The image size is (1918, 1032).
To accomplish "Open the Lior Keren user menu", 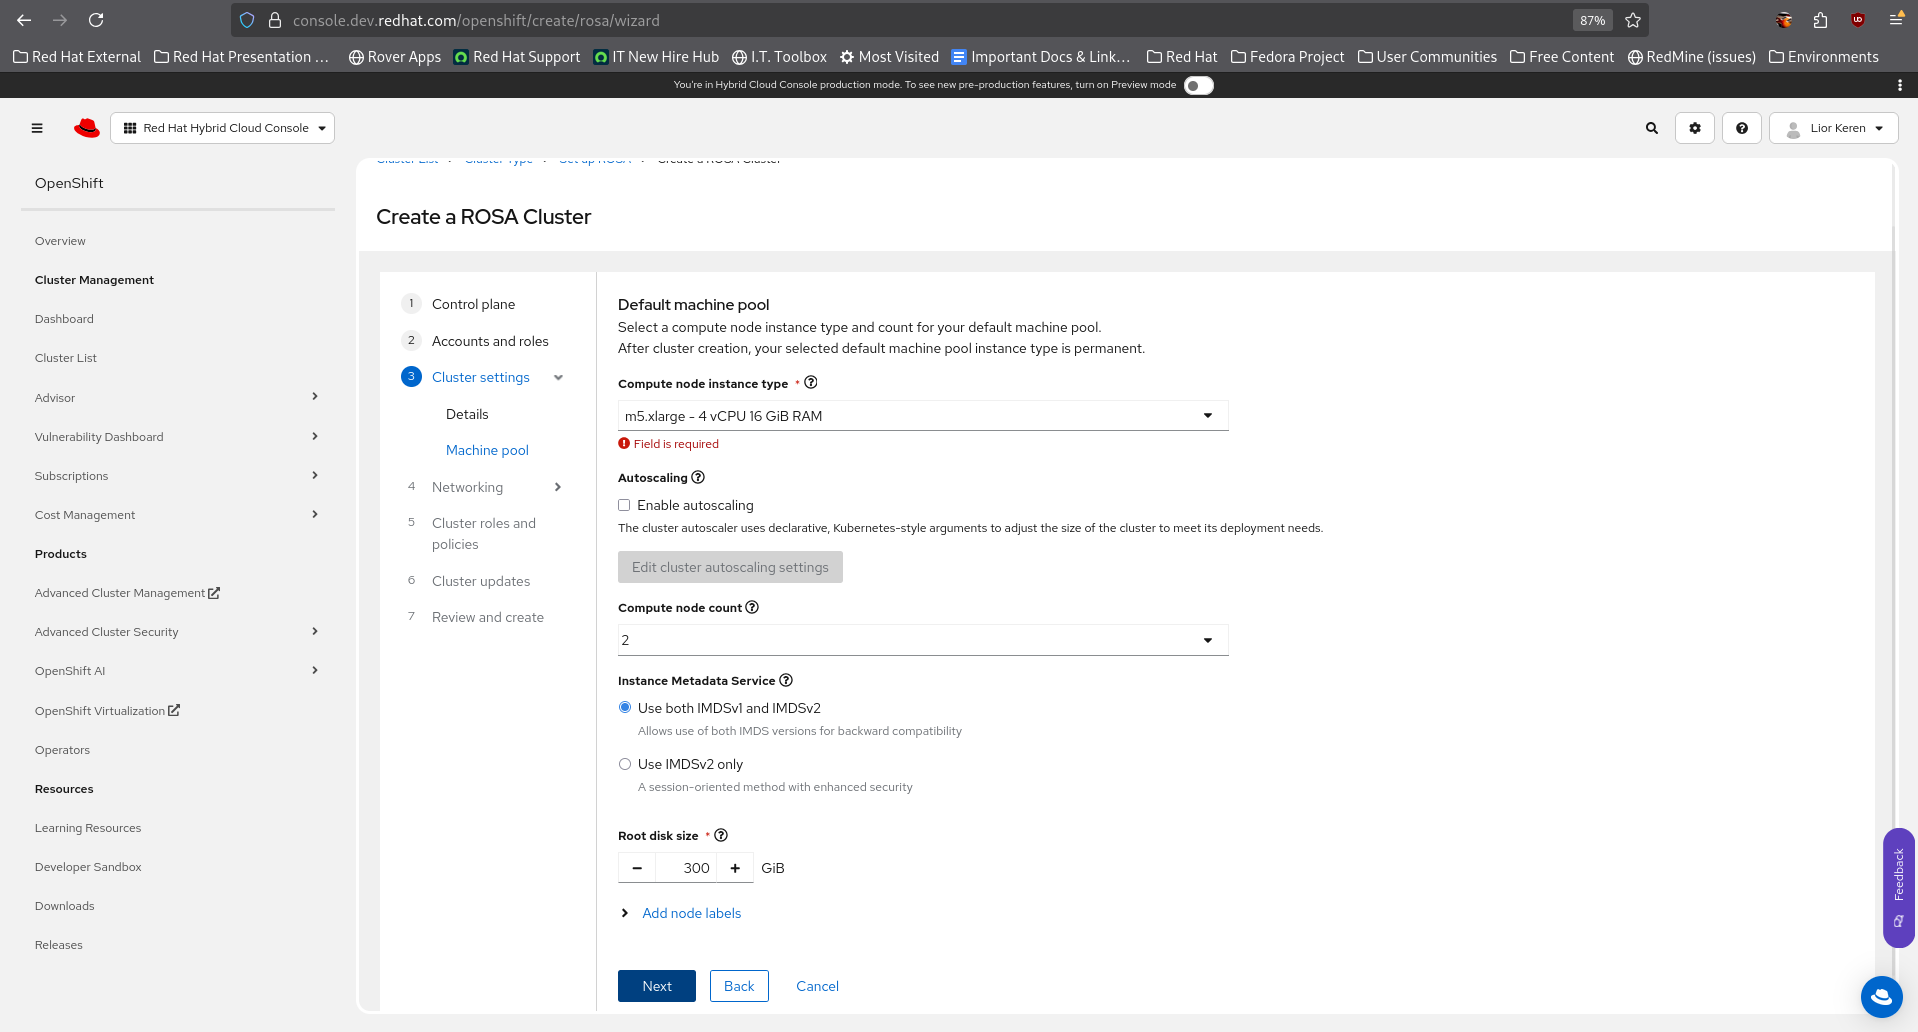I will coord(1833,128).
